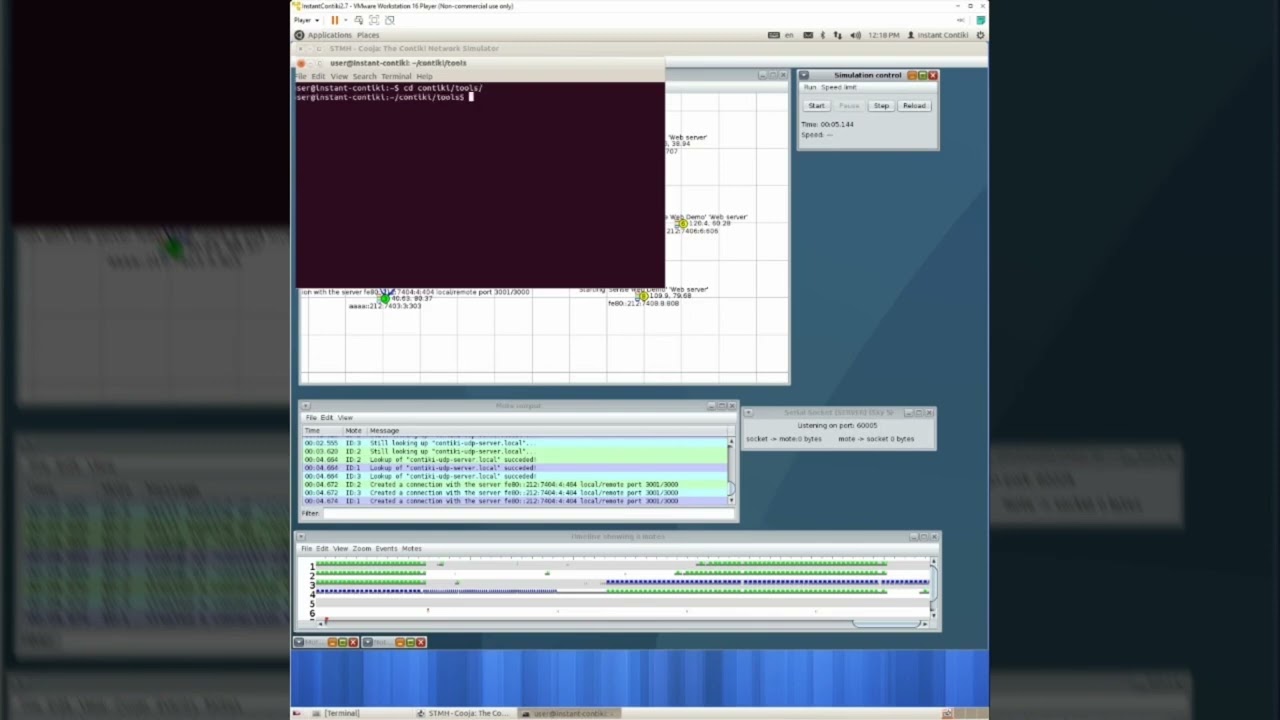Open Events menu in Timeline window
Viewport: 1280px width, 720px height.
pyautogui.click(x=386, y=549)
